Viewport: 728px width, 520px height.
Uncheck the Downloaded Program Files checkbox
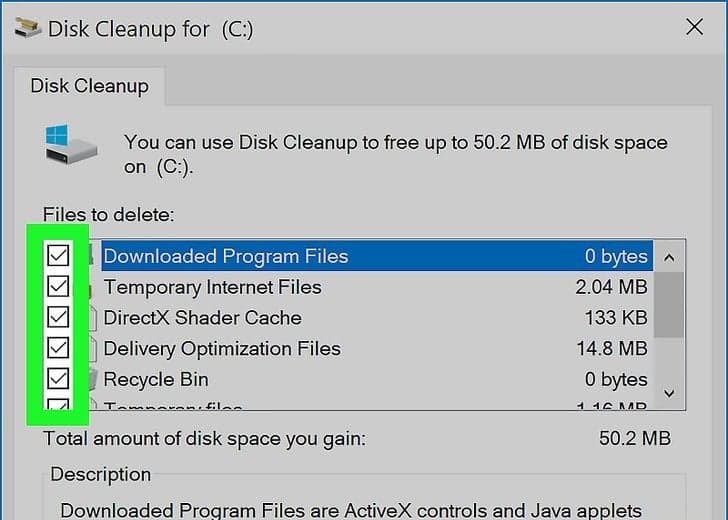click(58, 256)
